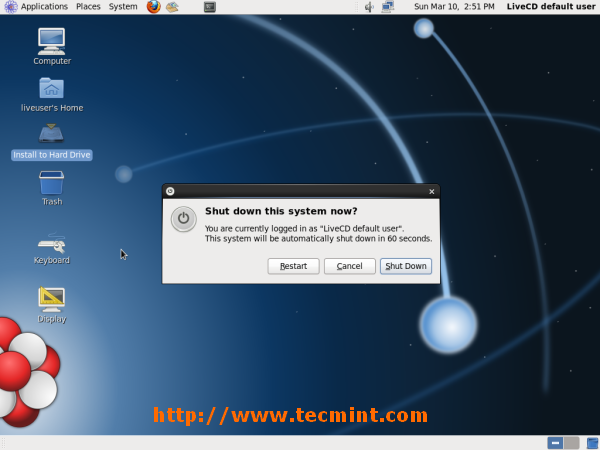Click the volume speaker icon
Viewport: 600px width, 450px height.
(369, 7)
